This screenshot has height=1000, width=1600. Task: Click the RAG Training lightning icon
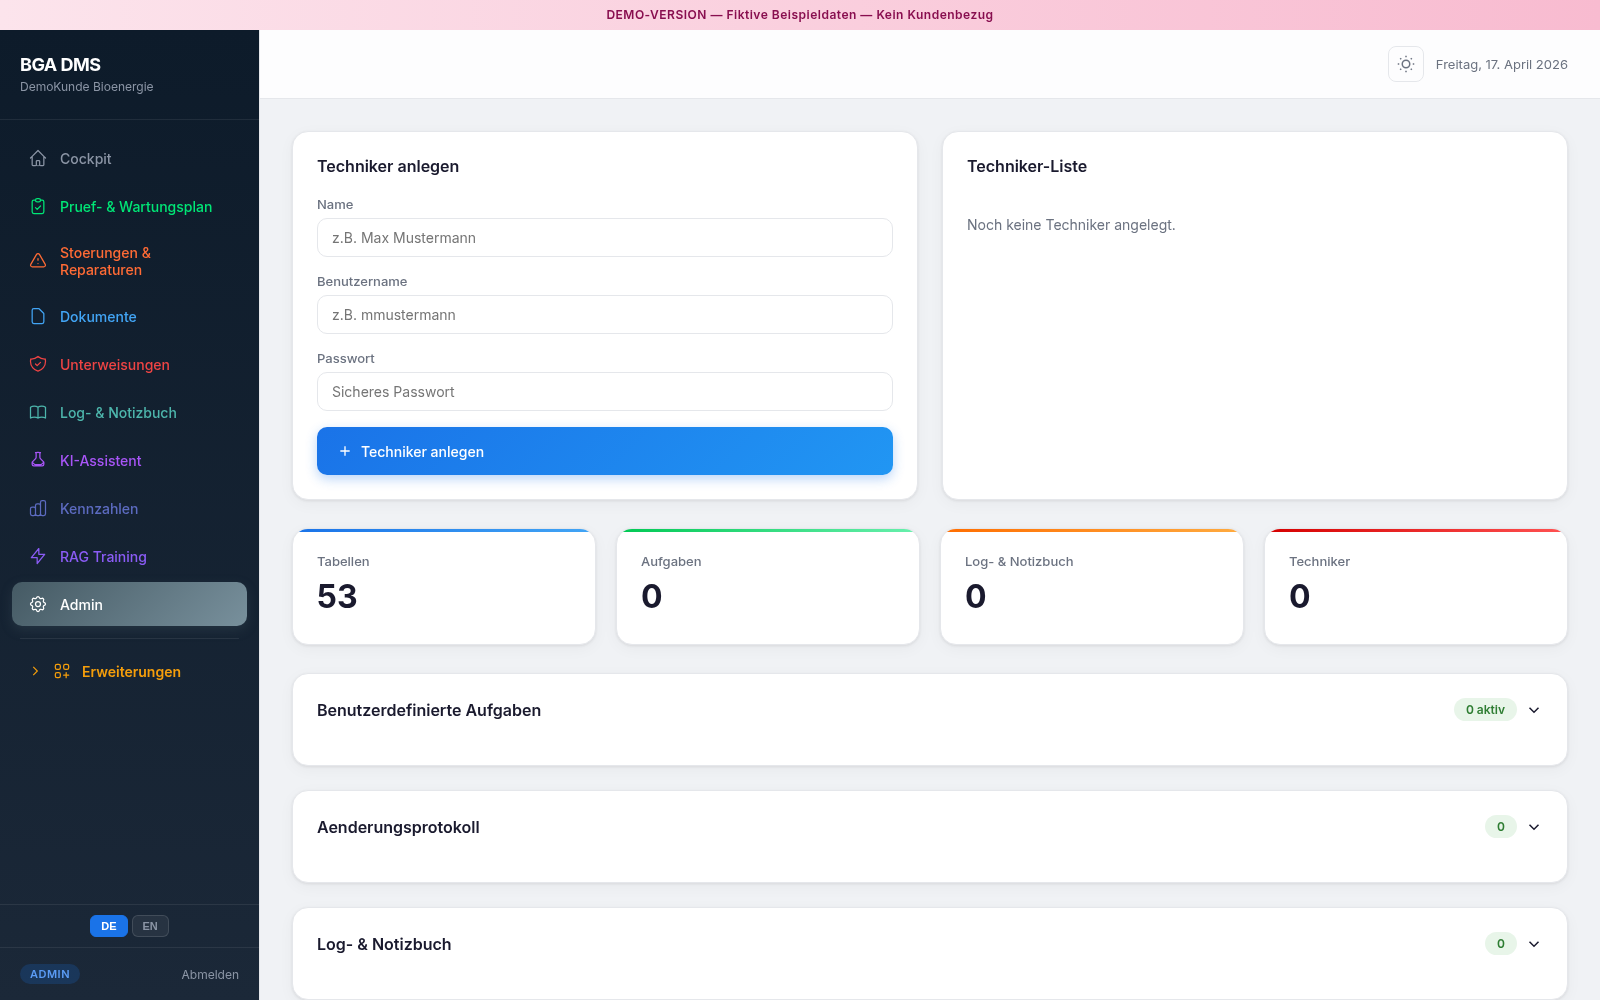pyautogui.click(x=38, y=556)
